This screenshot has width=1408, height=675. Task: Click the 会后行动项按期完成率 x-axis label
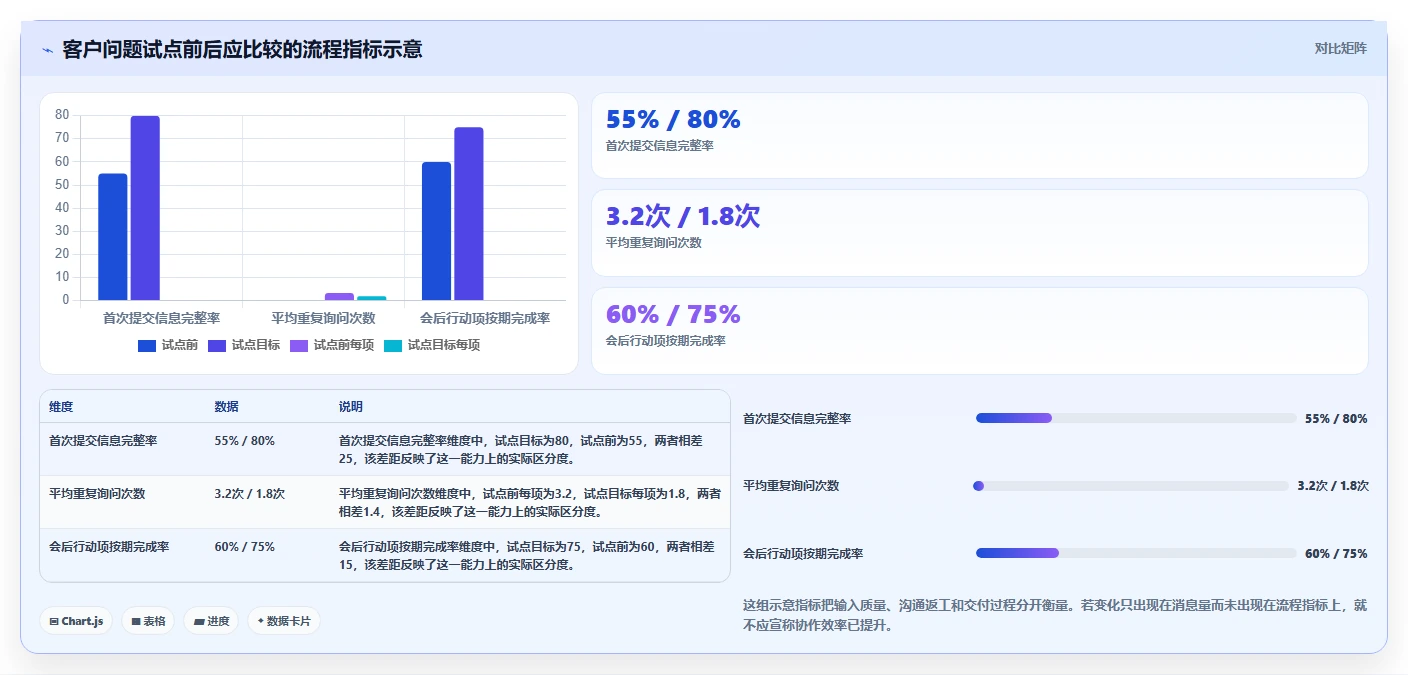pos(485,318)
